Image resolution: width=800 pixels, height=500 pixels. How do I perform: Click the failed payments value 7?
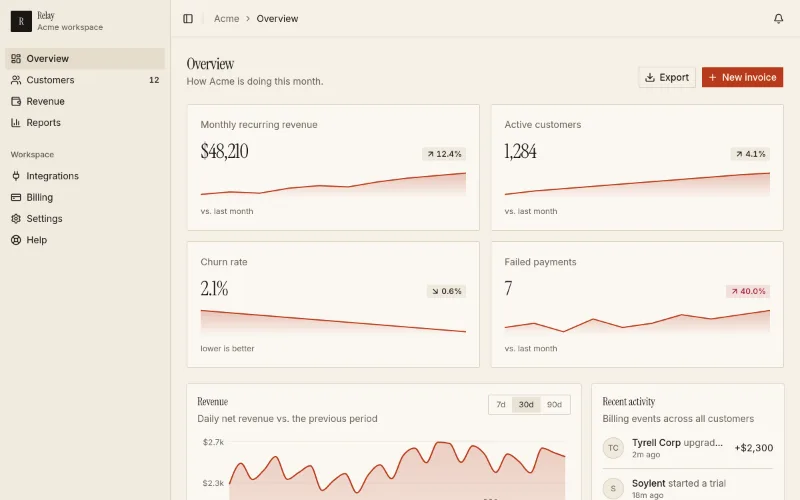click(x=508, y=288)
